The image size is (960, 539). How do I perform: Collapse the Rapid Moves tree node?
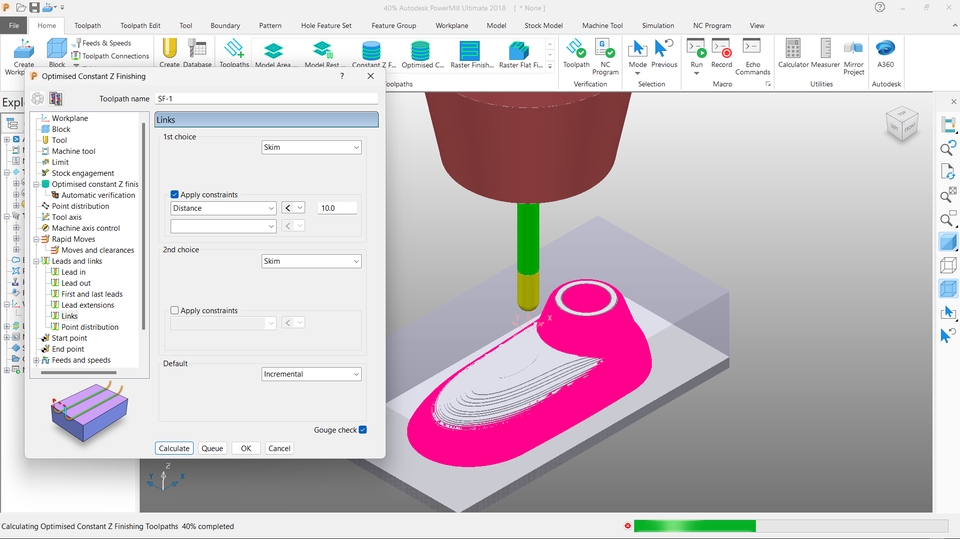[x=36, y=239]
